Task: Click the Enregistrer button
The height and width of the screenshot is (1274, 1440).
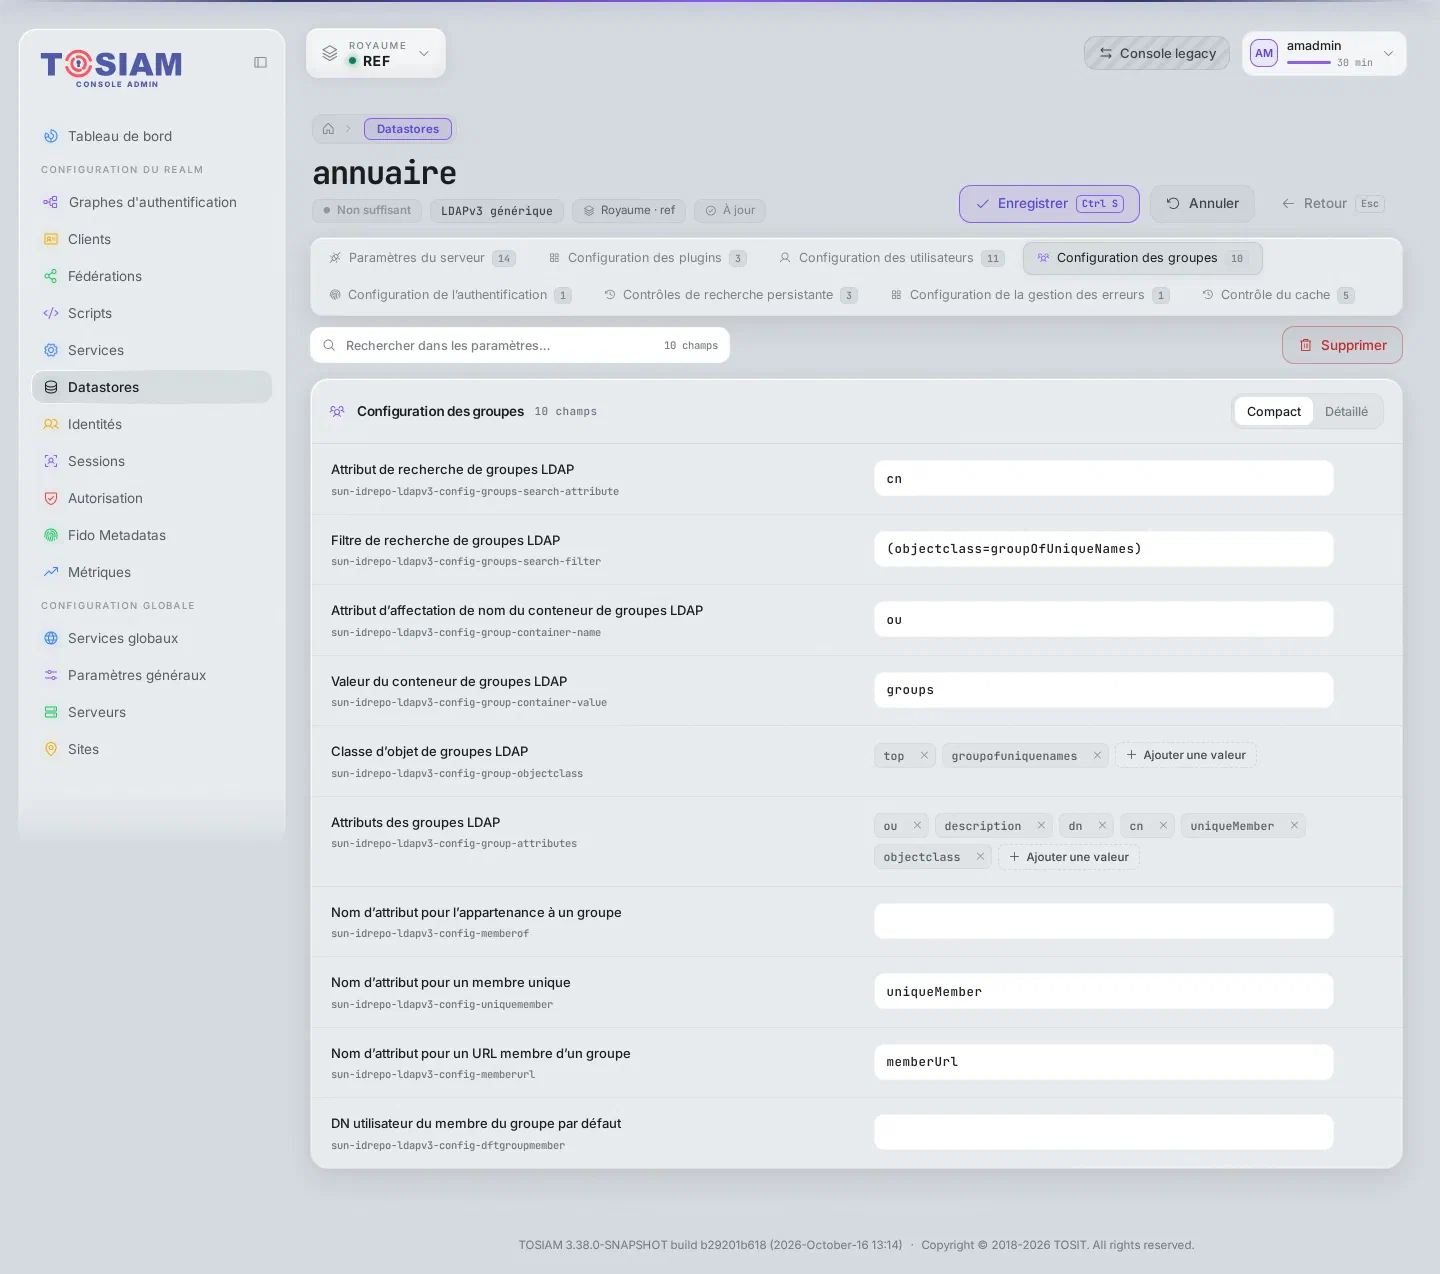Action: pos(1049,204)
